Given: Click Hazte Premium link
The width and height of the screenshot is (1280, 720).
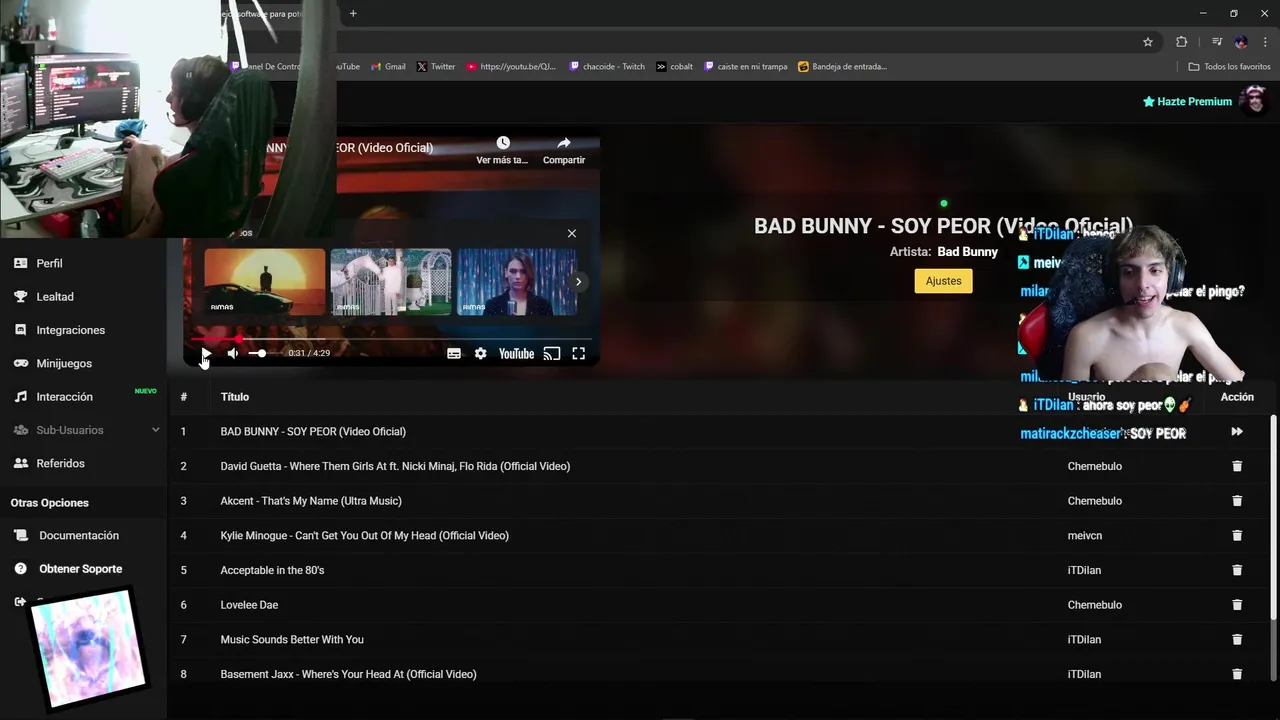Looking at the screenshot, I should tap(1187, 101).
